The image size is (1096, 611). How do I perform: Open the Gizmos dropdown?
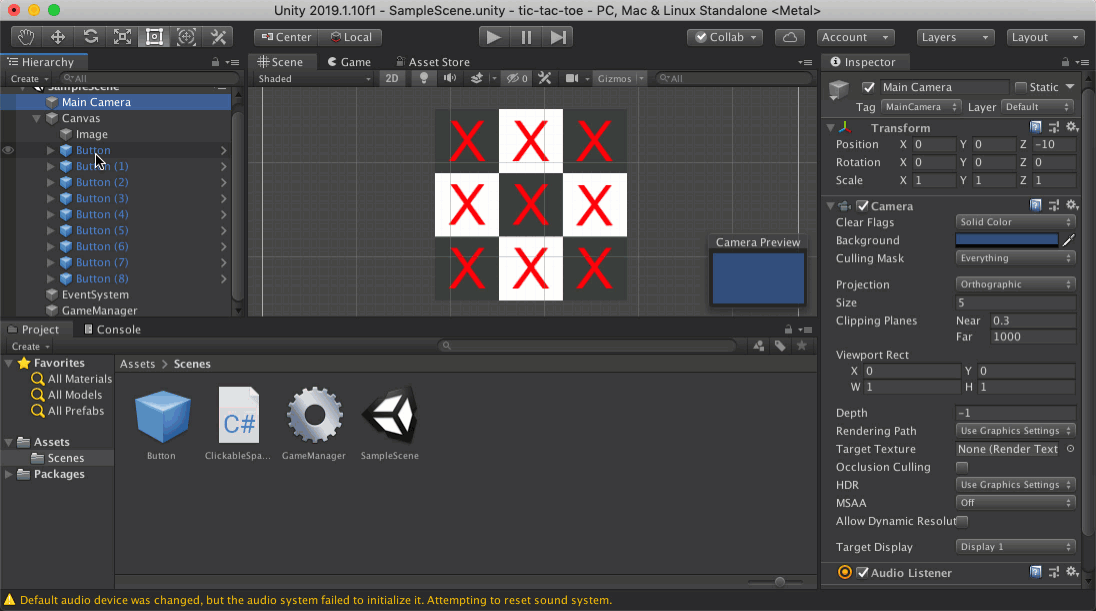point(620,78)
